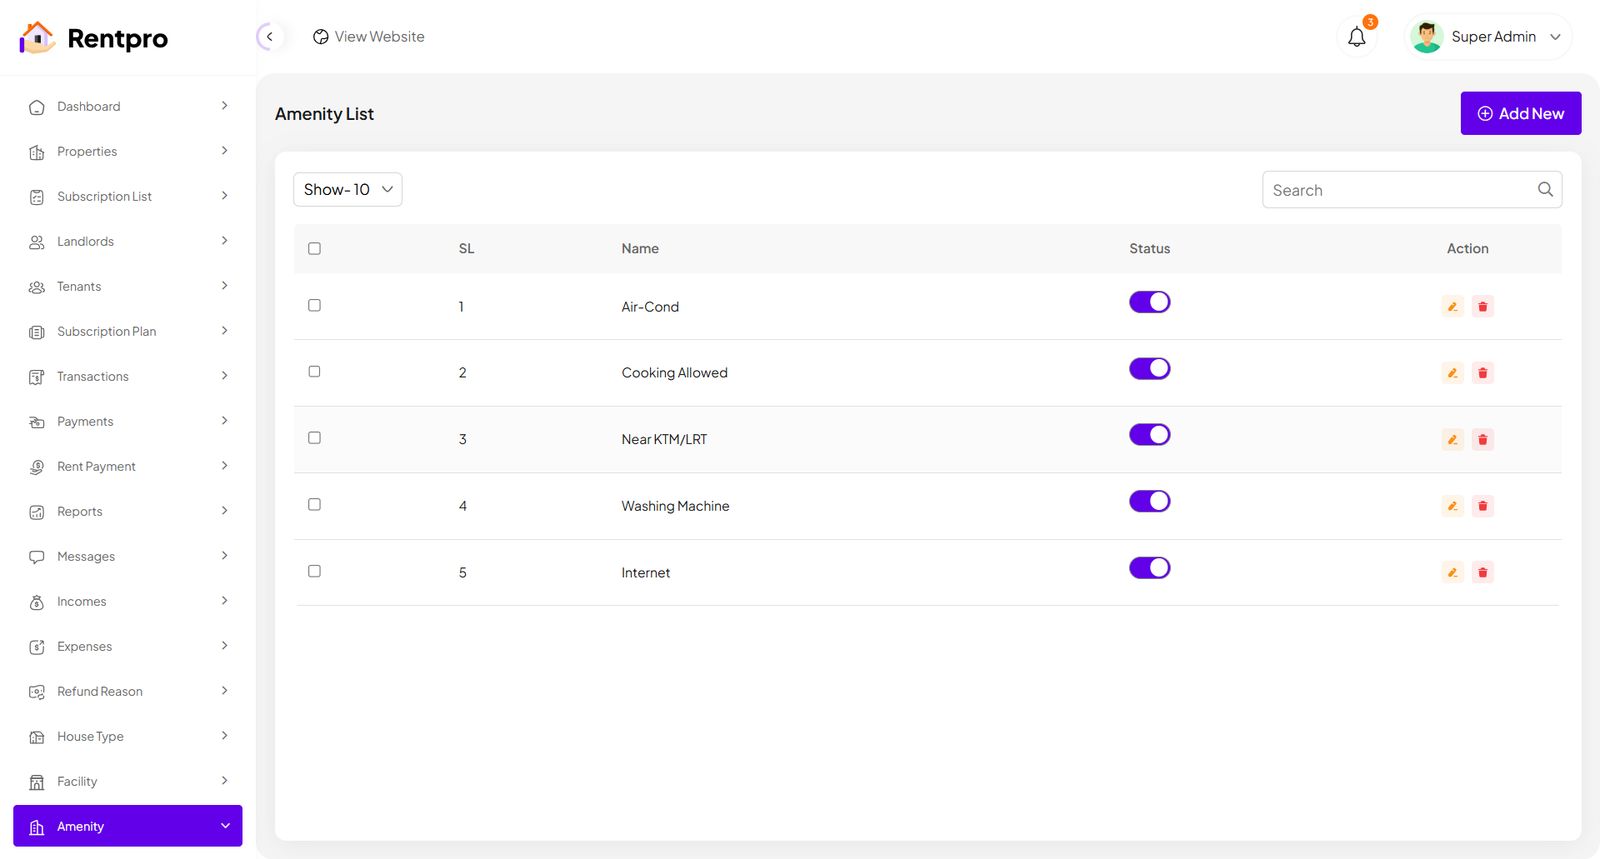This screenshot has width=1600, height=859.
Task: Open the View Website link
Action: [x=369, y=37]
